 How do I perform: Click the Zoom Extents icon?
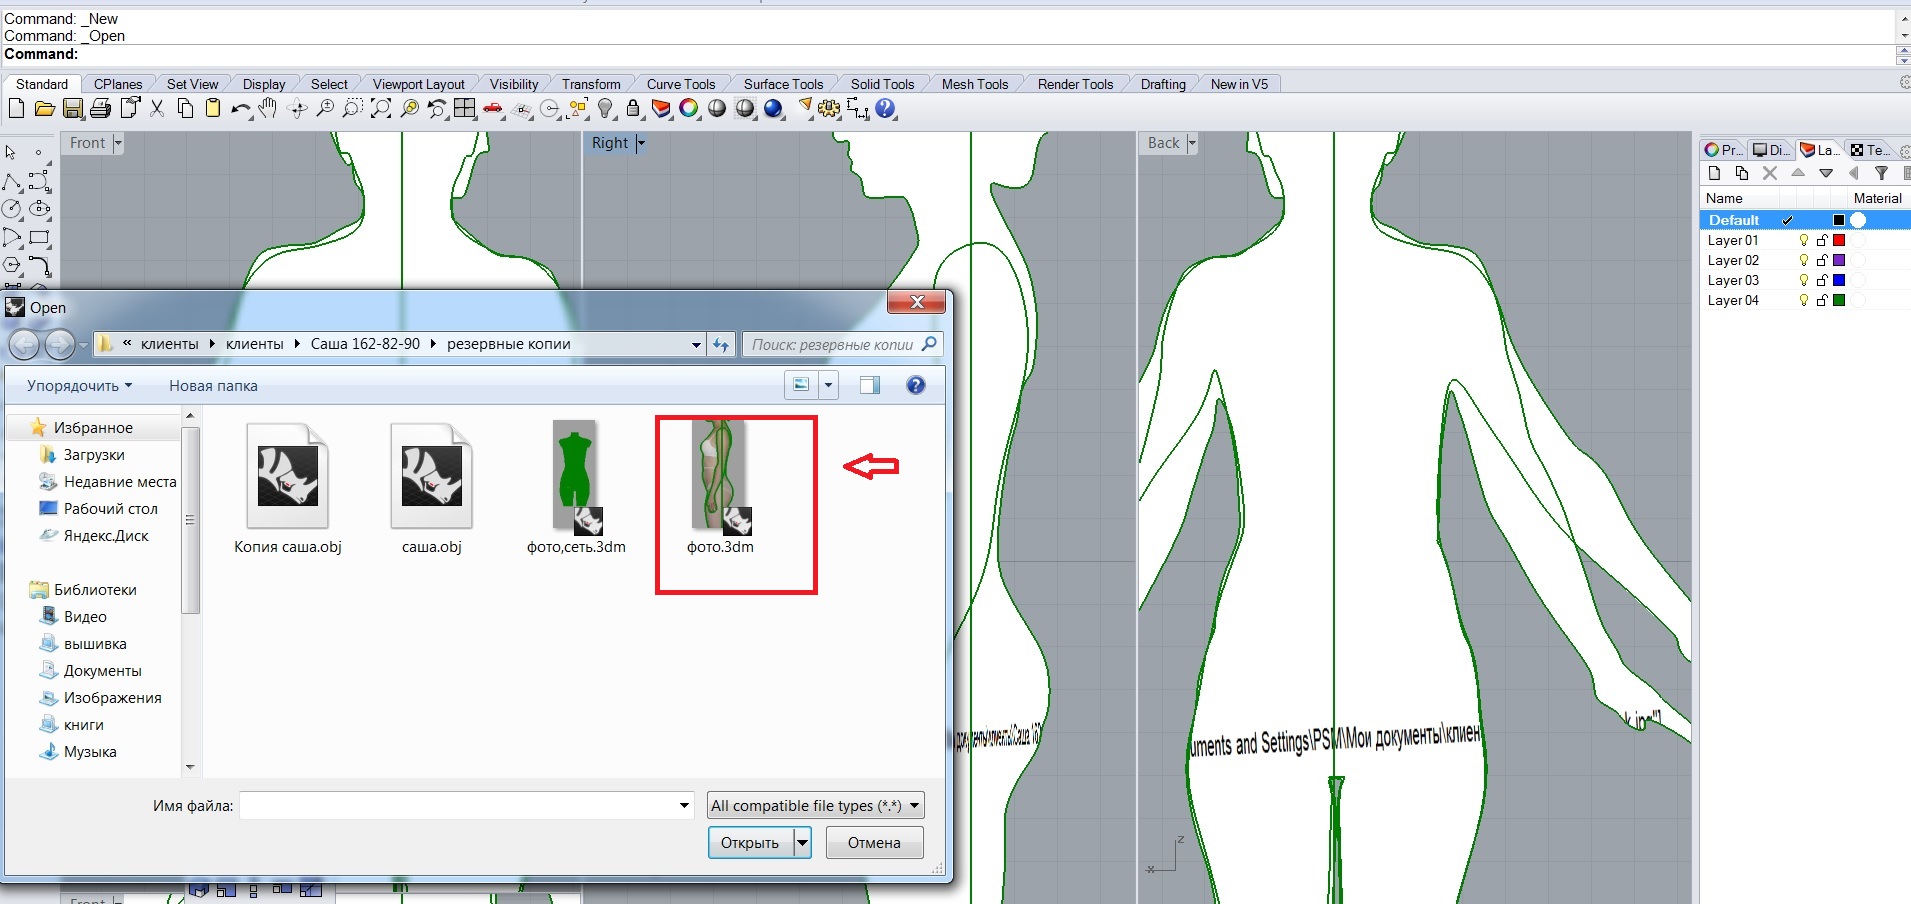[x=381, y=108]
